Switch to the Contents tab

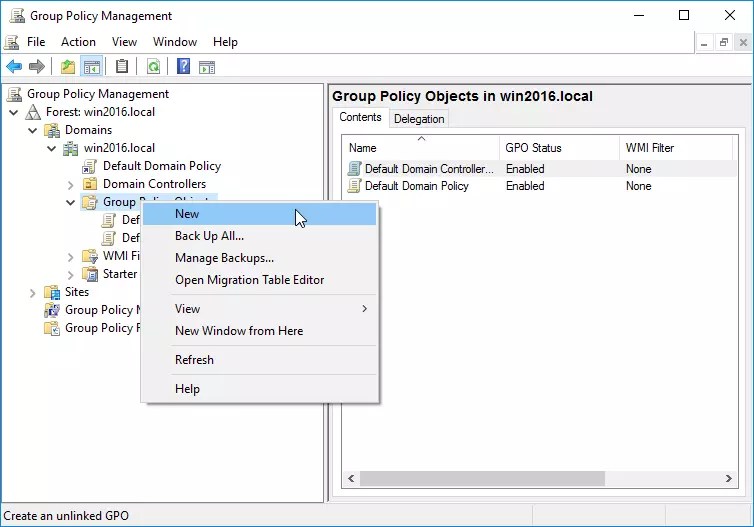(x=360, y=117)
